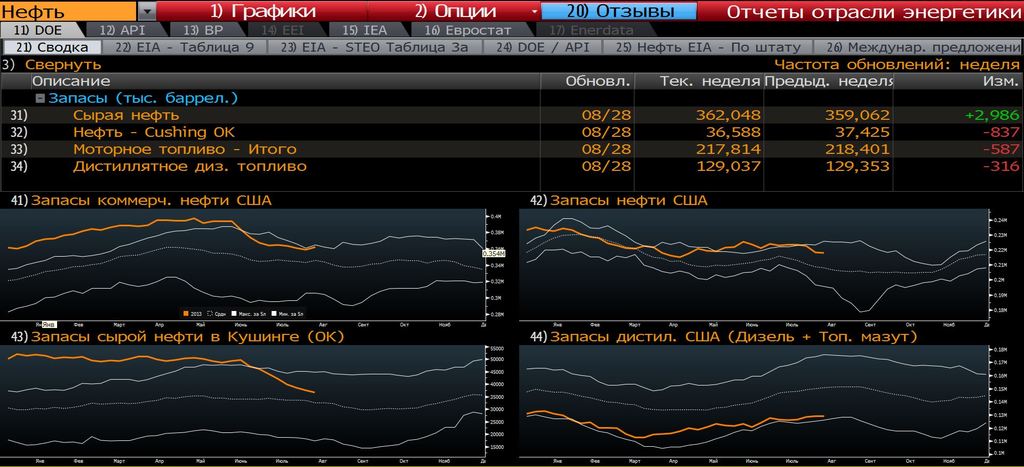This screenshot has height=467, width=1024.
Task: Click motor fuel value 217,814
Action: (x=728, y=149)
